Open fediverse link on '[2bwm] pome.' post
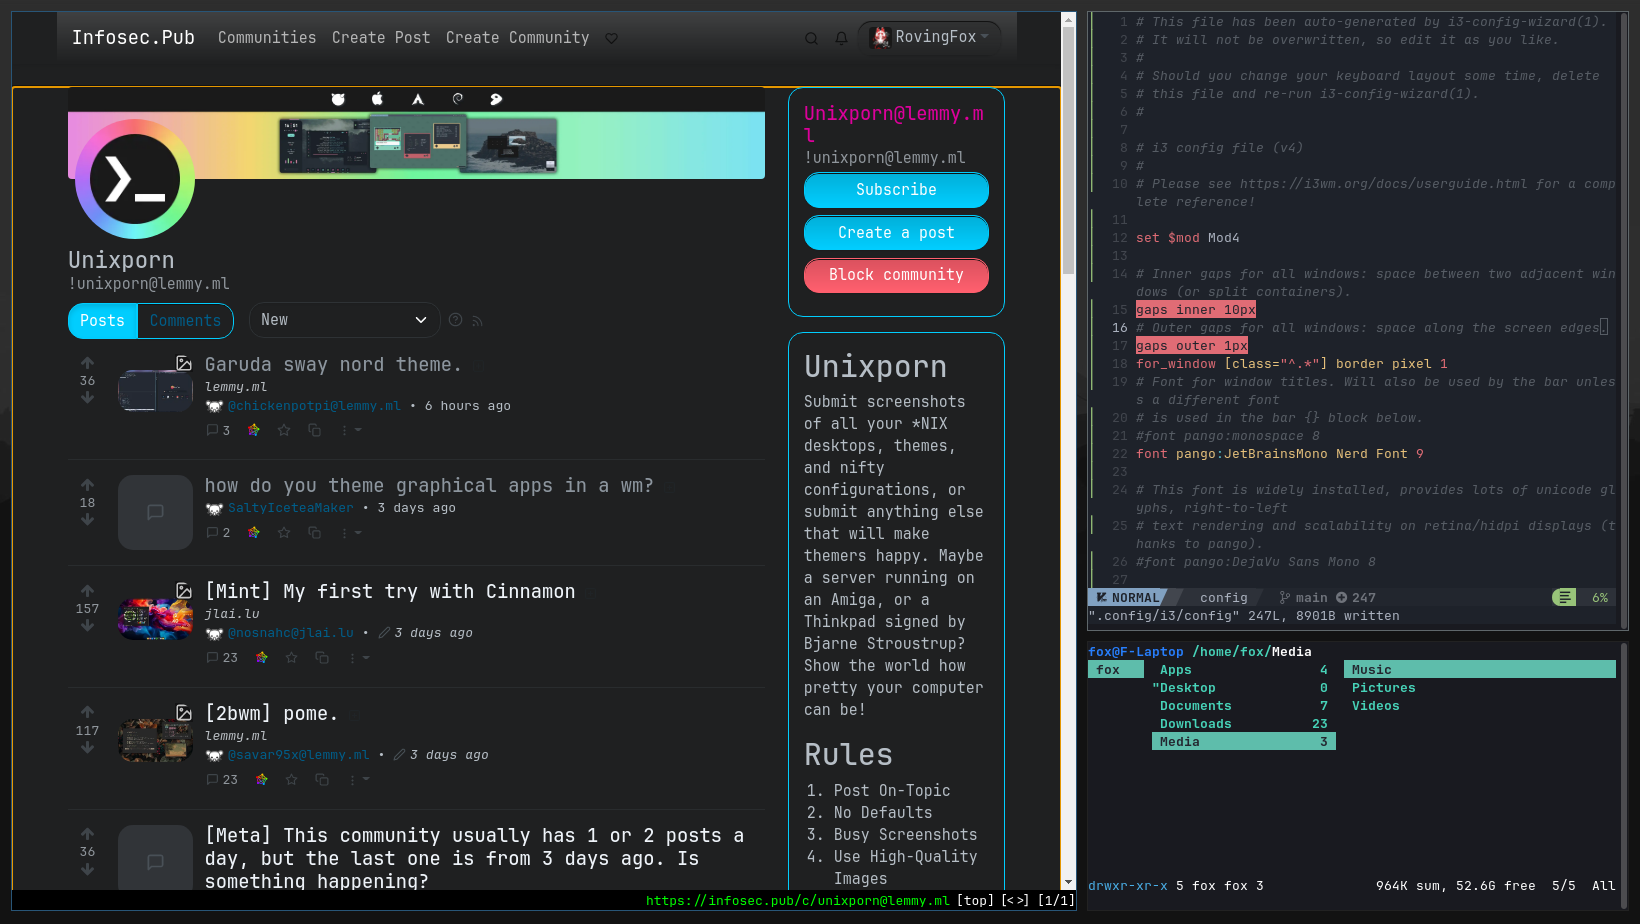Screen dimensions: 1640x924 pos(262,779)
